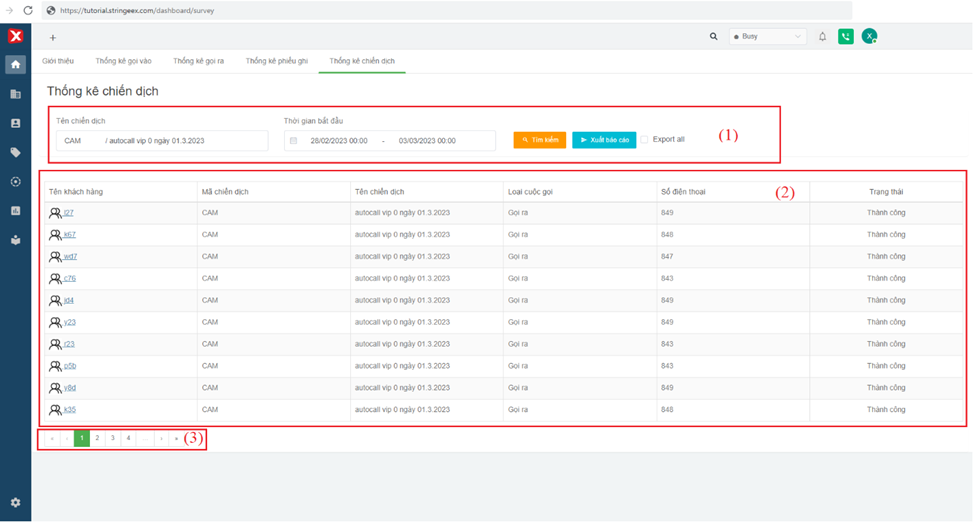
Task: Click the search magnifier in top bar
Action: (x=713, y=37)
